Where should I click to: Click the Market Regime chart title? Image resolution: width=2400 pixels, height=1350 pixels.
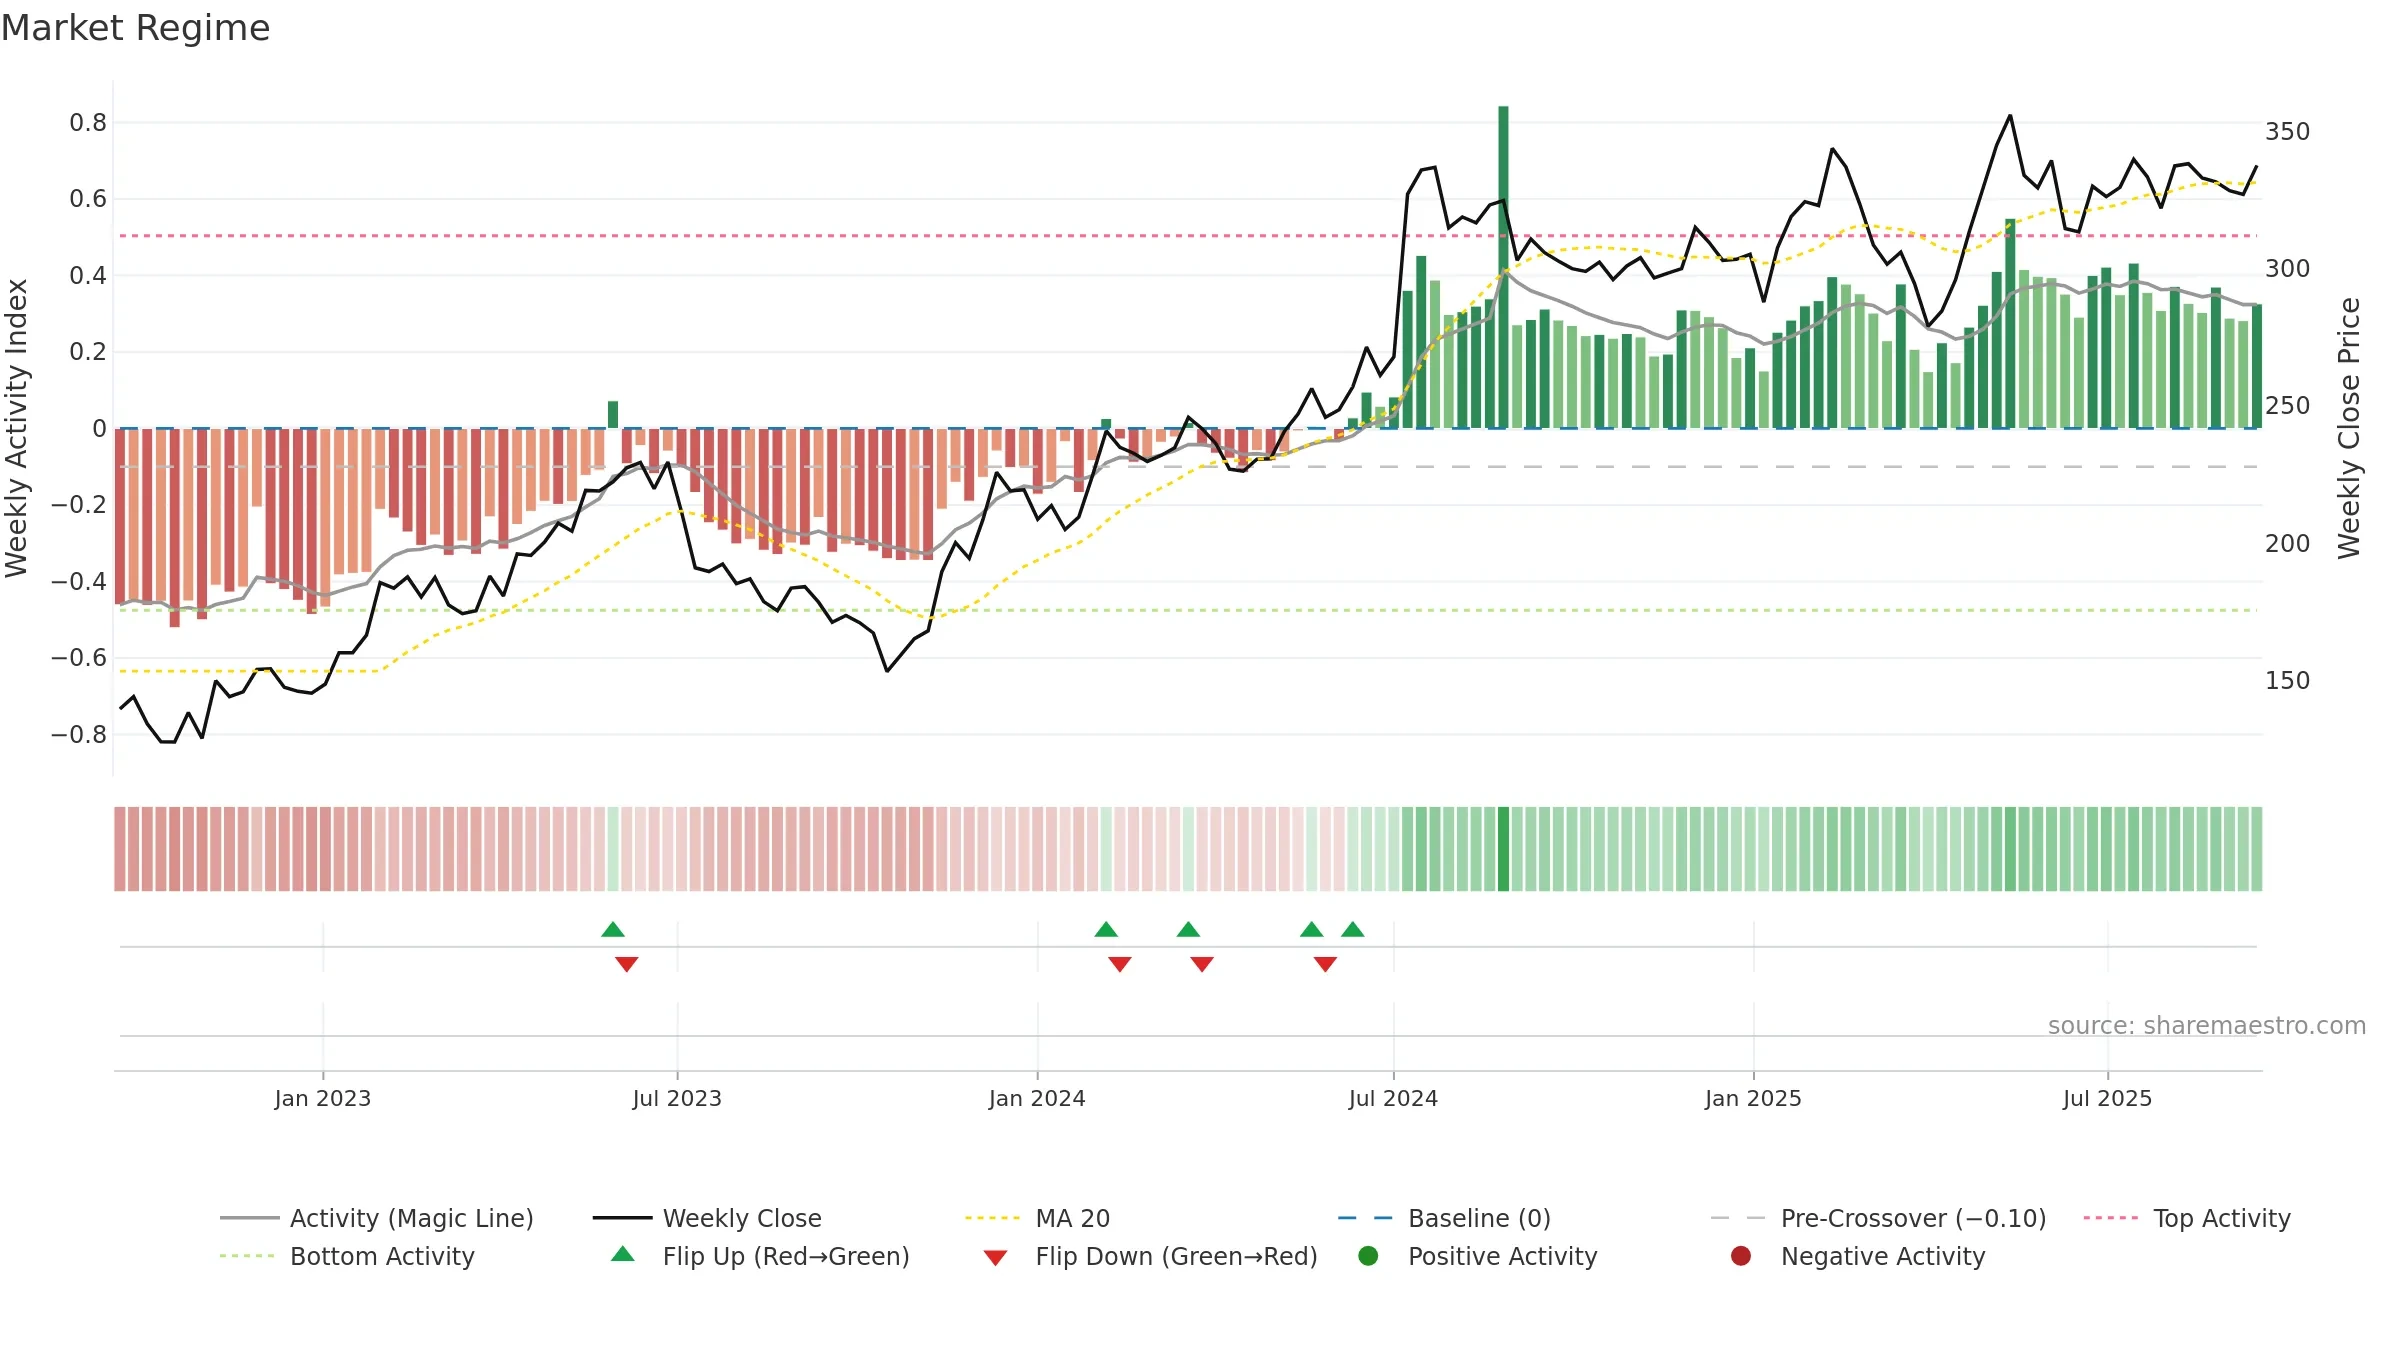136,28
